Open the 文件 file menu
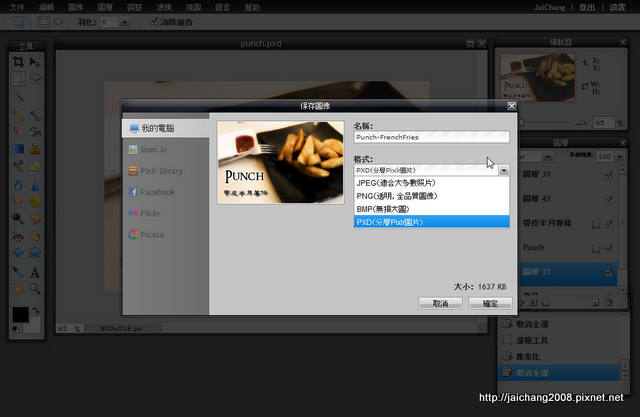Screen dimensions: 640x417 coord(16,7)
